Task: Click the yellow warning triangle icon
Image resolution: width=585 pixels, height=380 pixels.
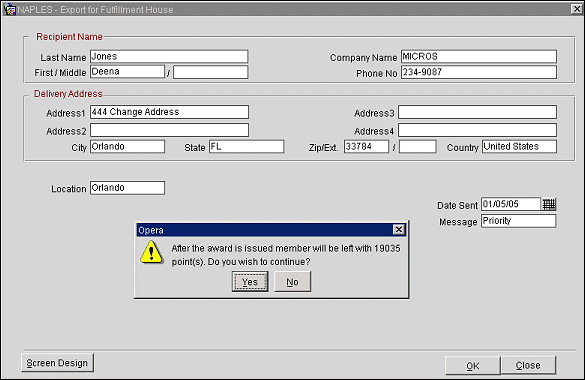Action: (151, 252)
